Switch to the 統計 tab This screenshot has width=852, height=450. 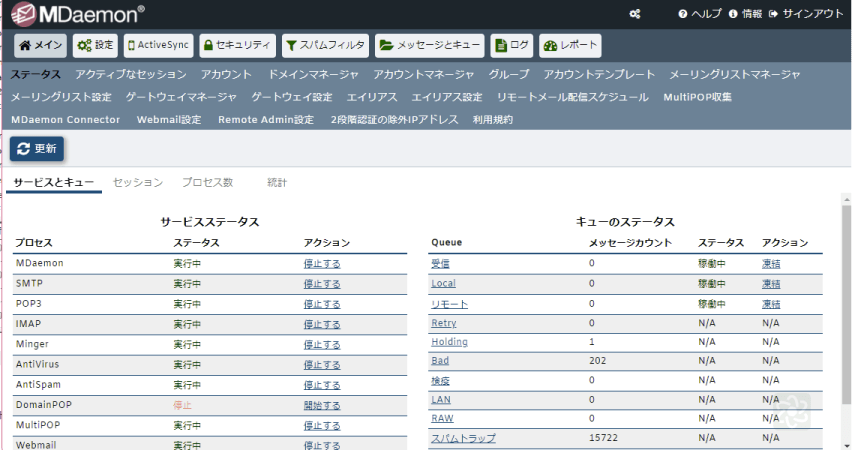[277, 183]
